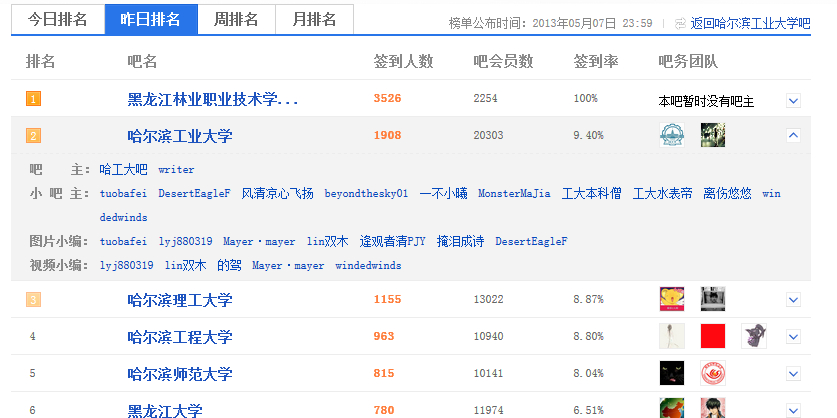The width and height of the screenshot is (837, 418).
Task: Open the 哈尔滨工业大学 forum link
Action: point(180,136)
